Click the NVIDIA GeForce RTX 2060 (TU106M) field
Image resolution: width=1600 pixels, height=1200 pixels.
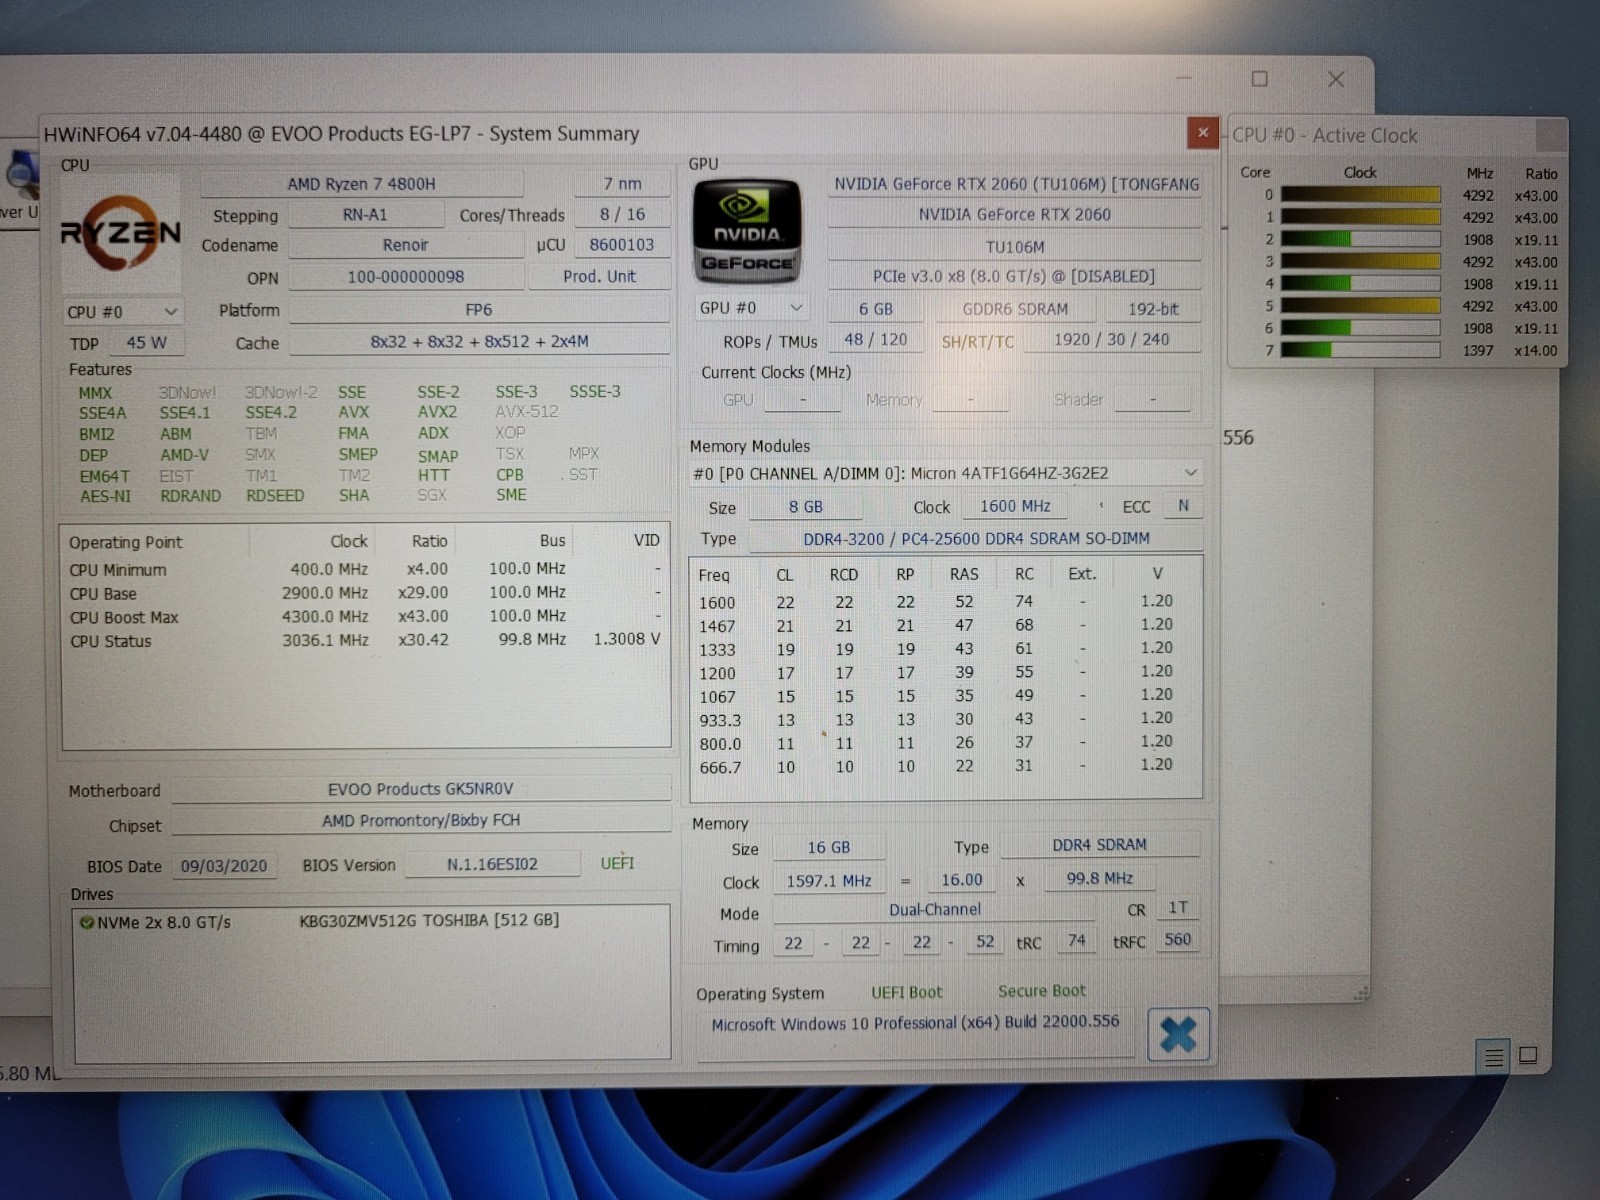point(1015,184)
